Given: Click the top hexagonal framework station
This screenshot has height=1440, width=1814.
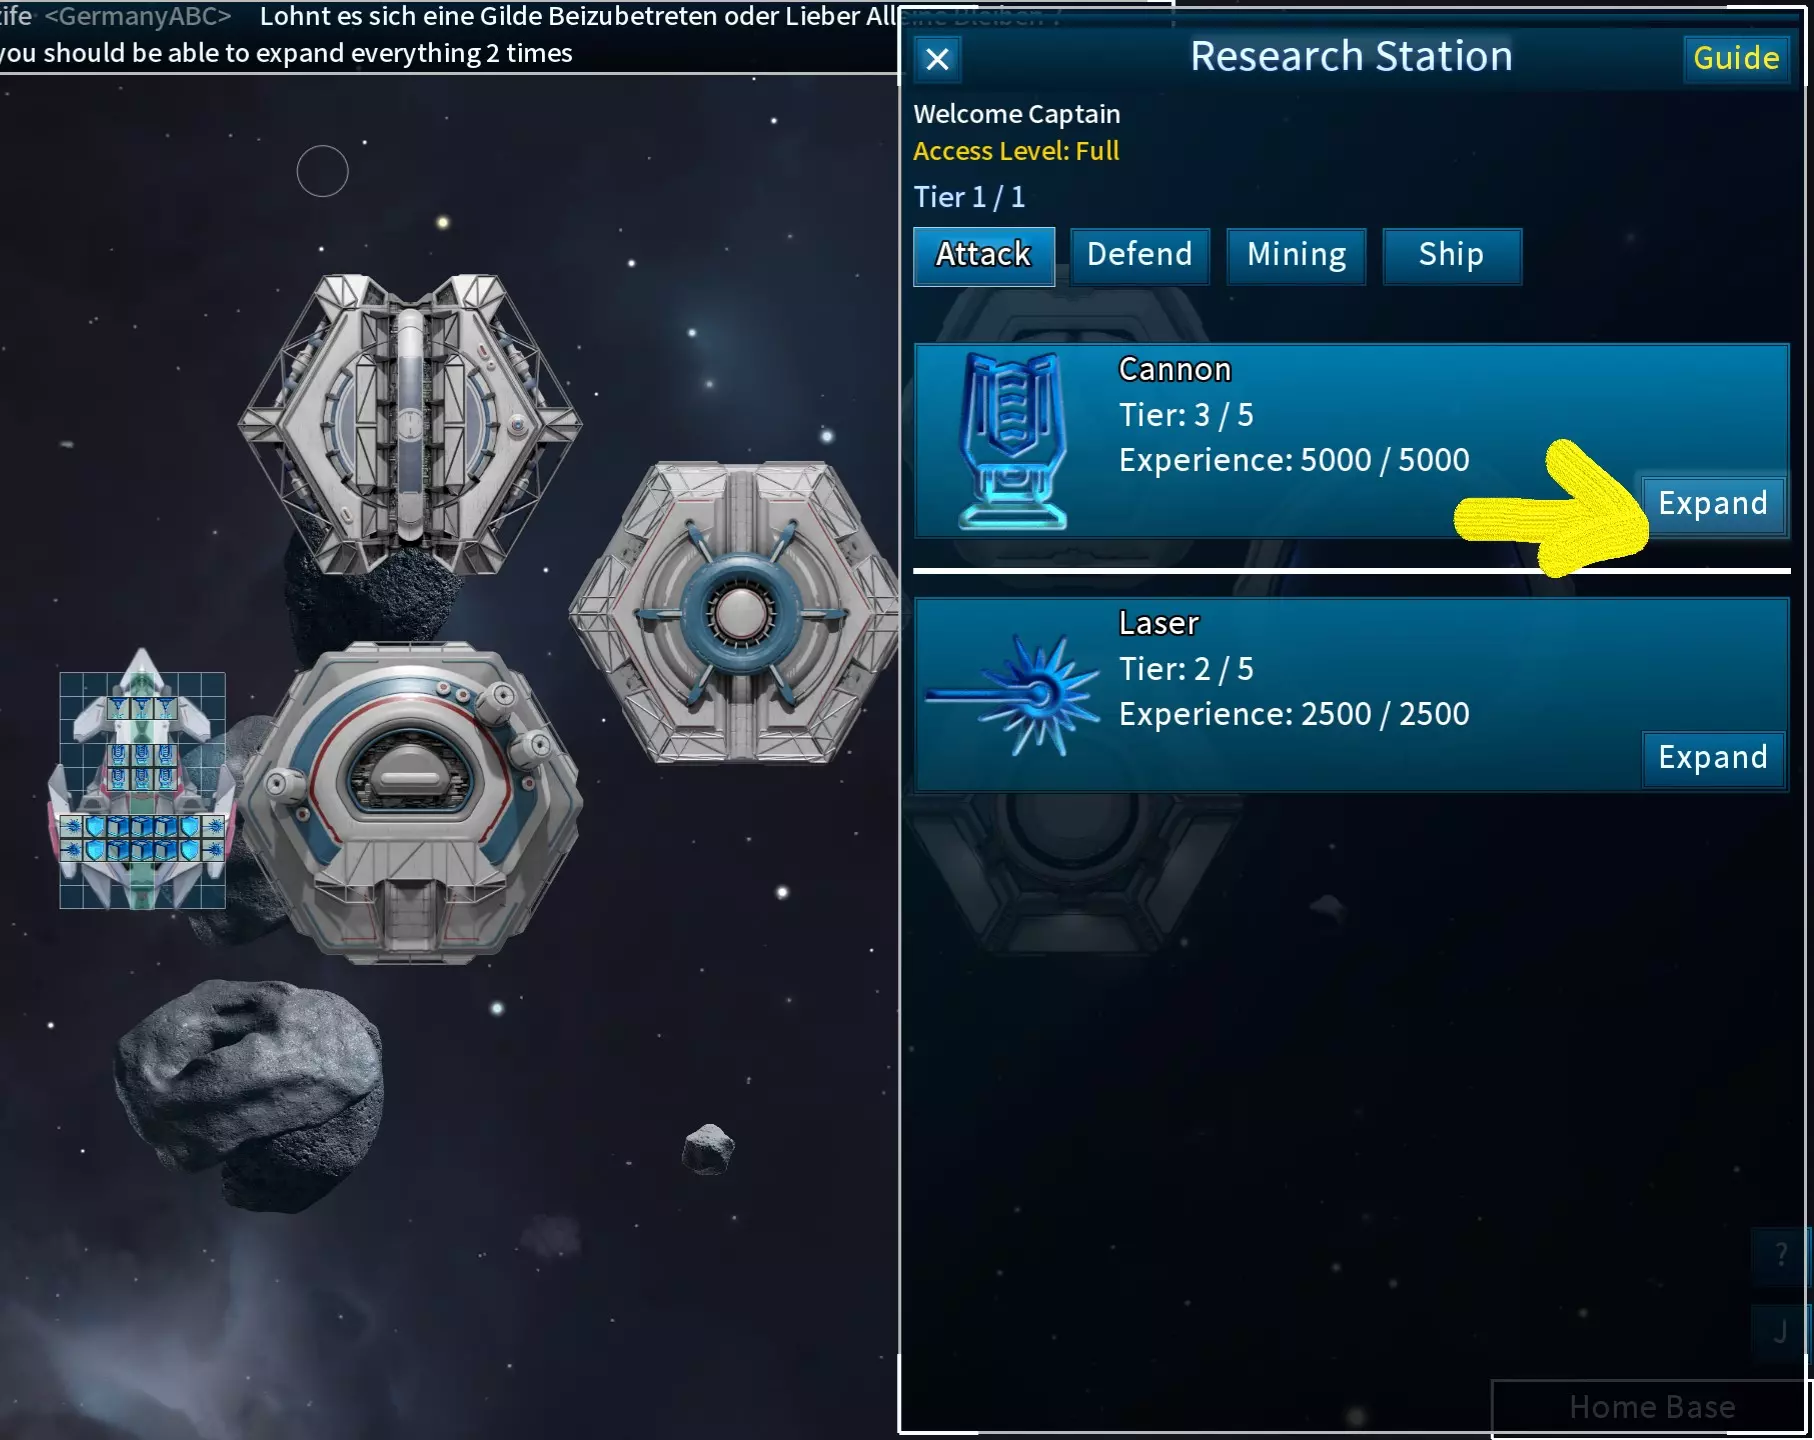Looking at the screenshot, I should pyautogui.click(x=409, y=424).
